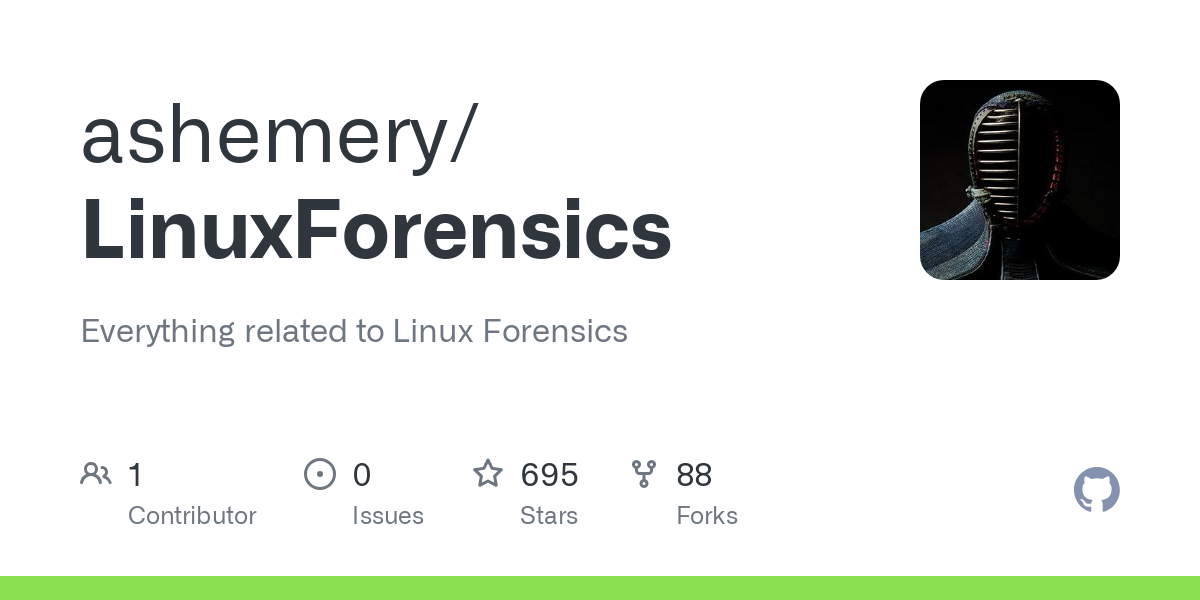The width and height of the screenshot is (1200, 600).
Task: Click the Forks label
Action: pyautogui.click(x=707, y=516)
